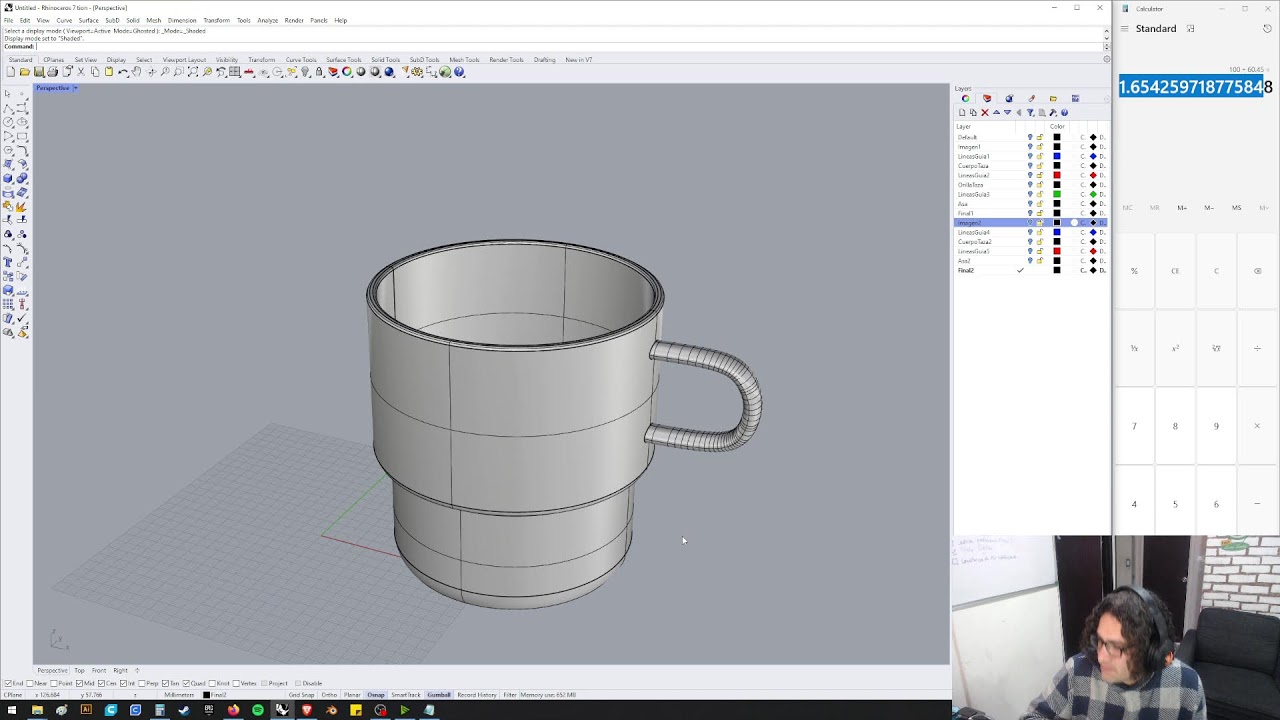Click the Cut scissors icon
The image size is (1280, 720).
[81, 72]
